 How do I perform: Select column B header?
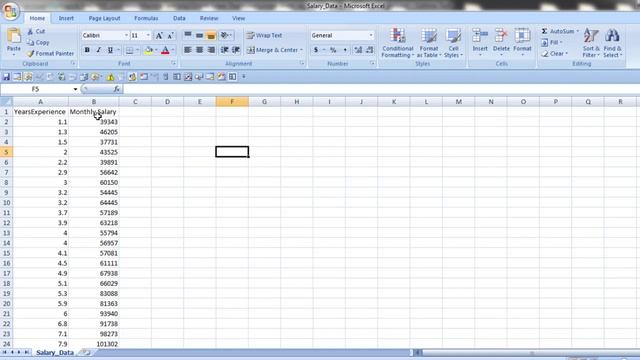coord(94,102)
